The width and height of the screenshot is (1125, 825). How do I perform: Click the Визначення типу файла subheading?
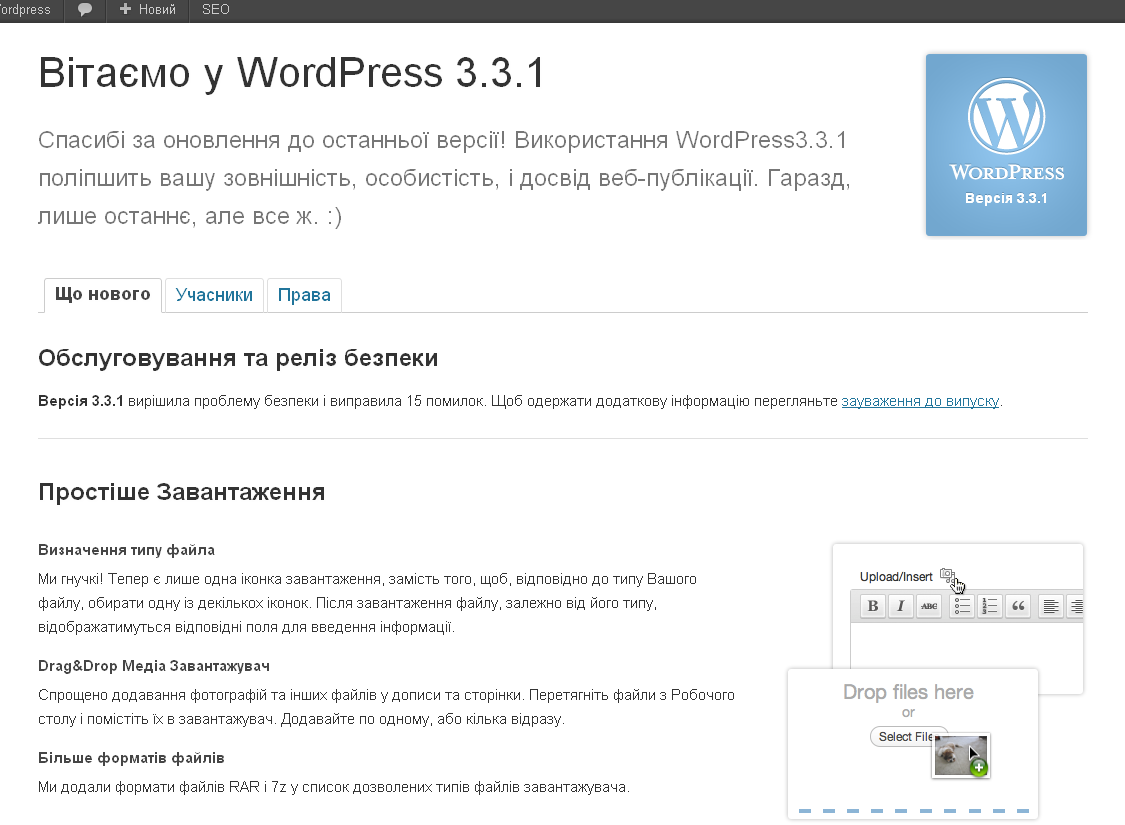(126, 550)
